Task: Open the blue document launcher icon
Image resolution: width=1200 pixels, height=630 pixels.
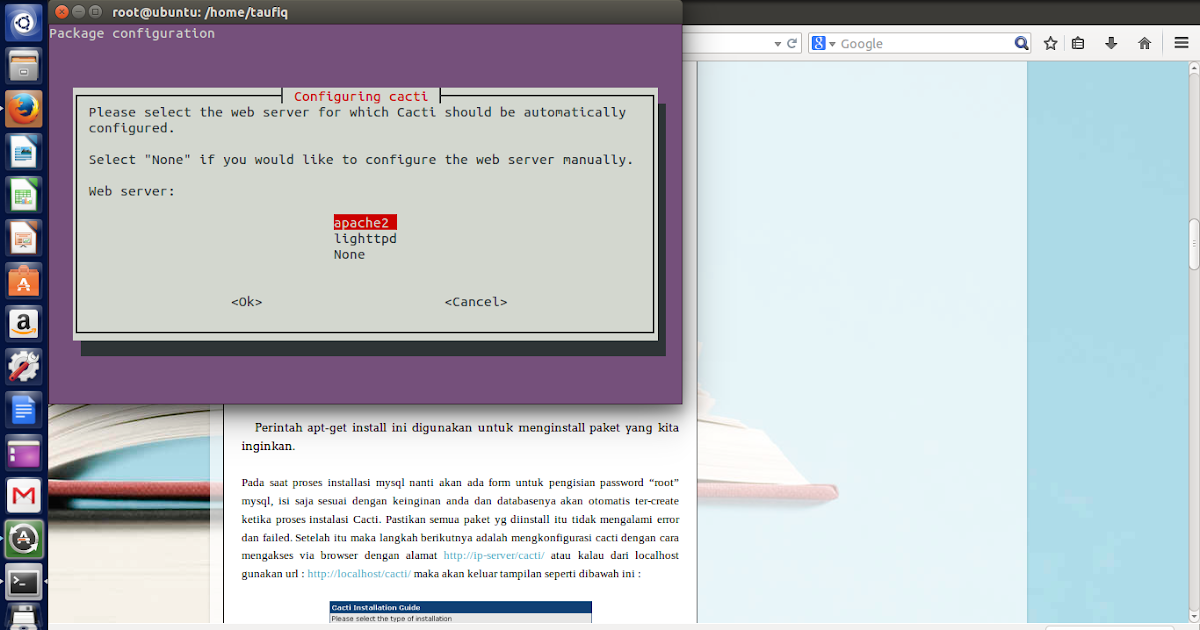Action: pos(23,410)
